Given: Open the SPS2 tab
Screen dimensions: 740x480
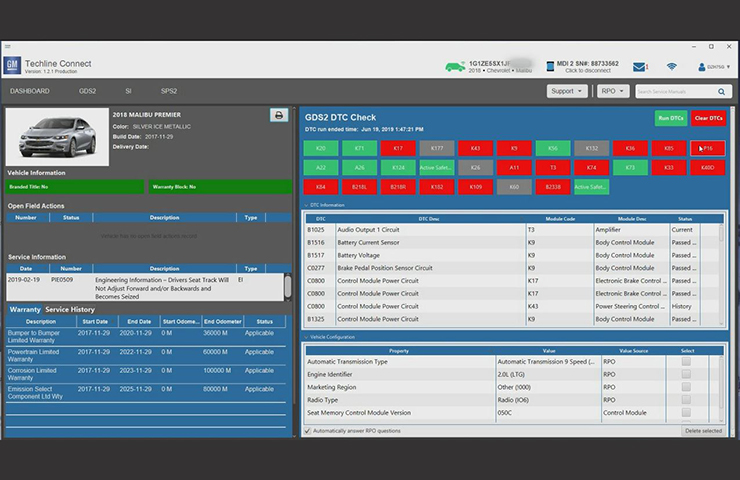Looking at the screenshot, I should pos(169,91).
